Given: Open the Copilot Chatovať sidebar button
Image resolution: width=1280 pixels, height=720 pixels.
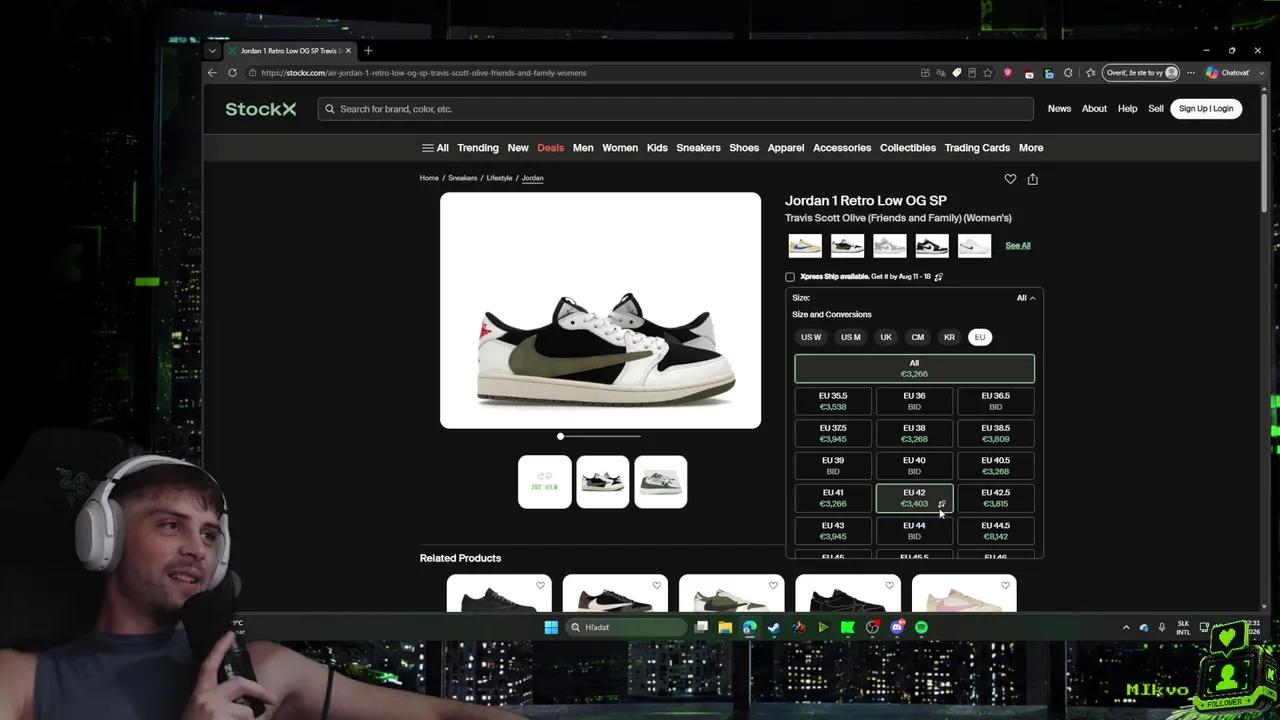Looking at the screenshot, I should point(1228,73).
